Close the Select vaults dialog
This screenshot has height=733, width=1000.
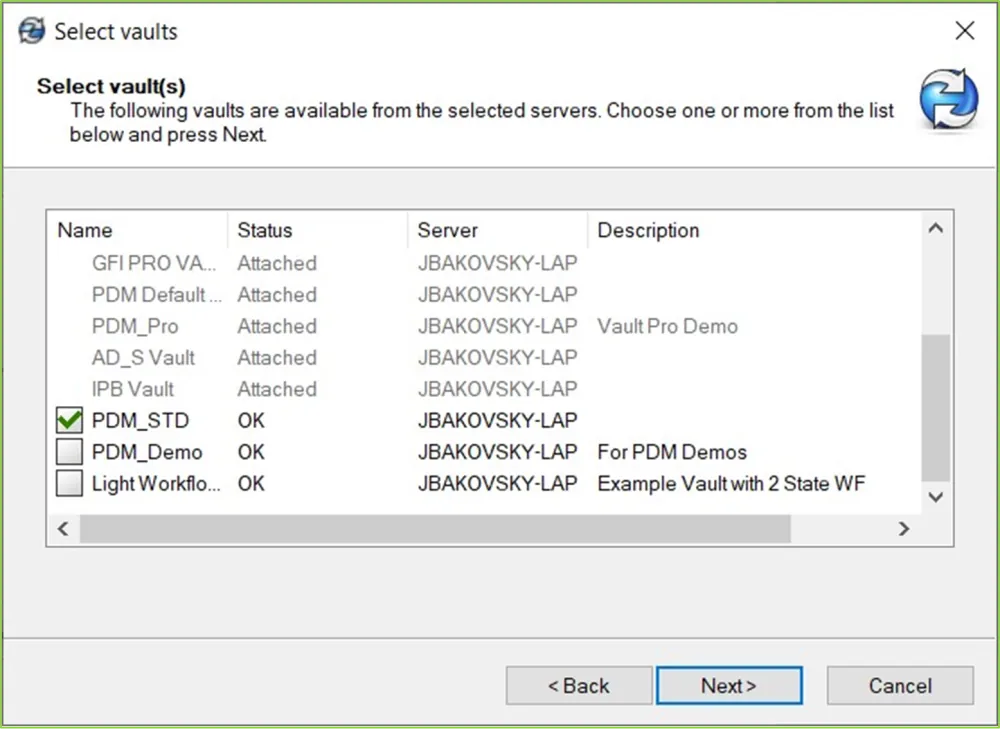pos(964,31)
